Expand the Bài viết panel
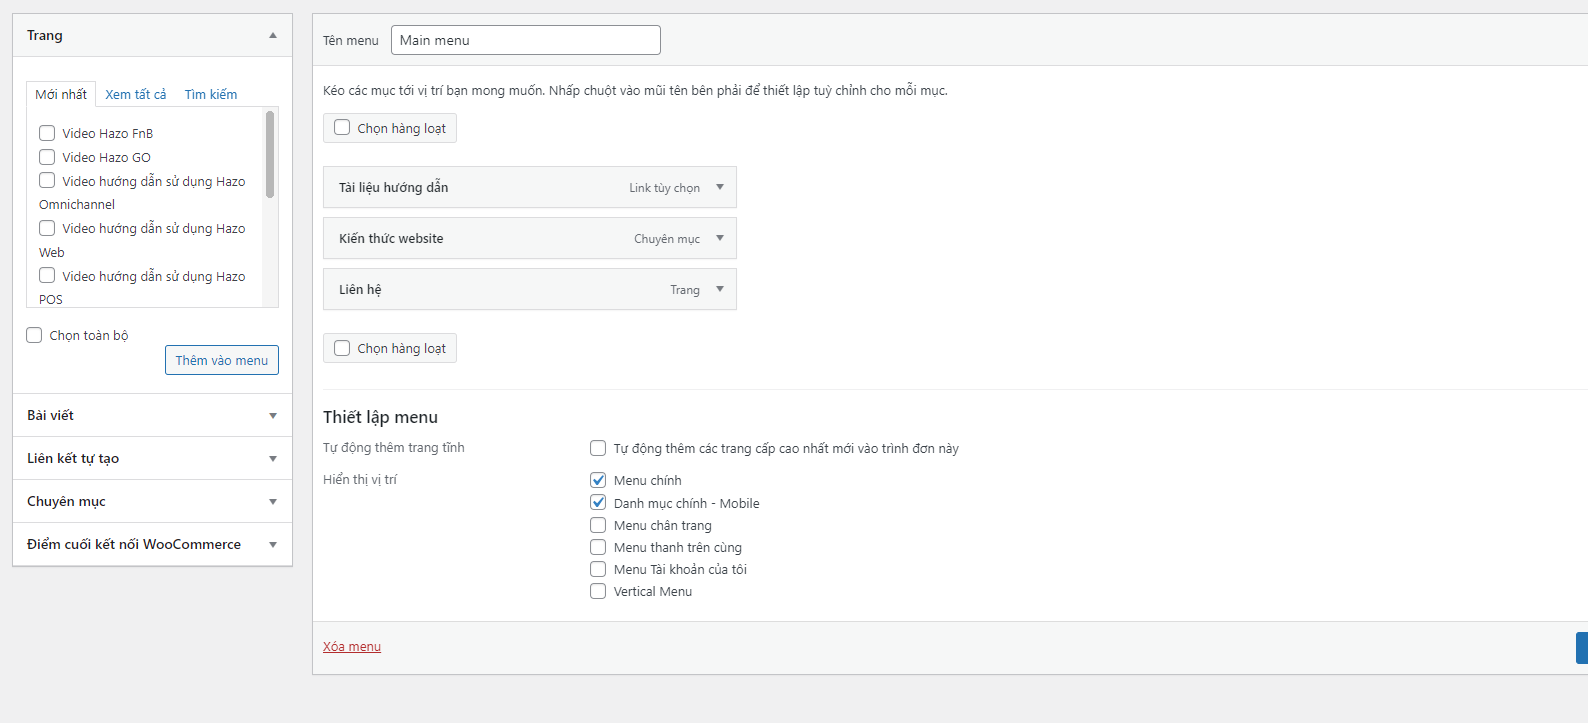 (273, 416)
